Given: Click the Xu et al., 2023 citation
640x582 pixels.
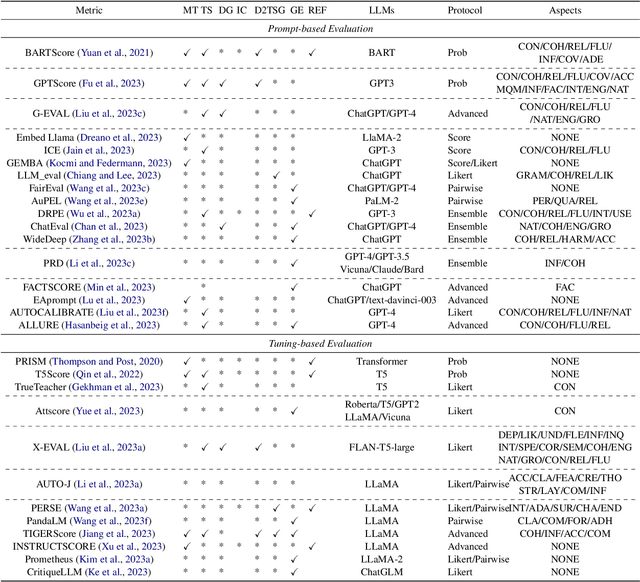Looking at the screenshot, I should 131,546.
